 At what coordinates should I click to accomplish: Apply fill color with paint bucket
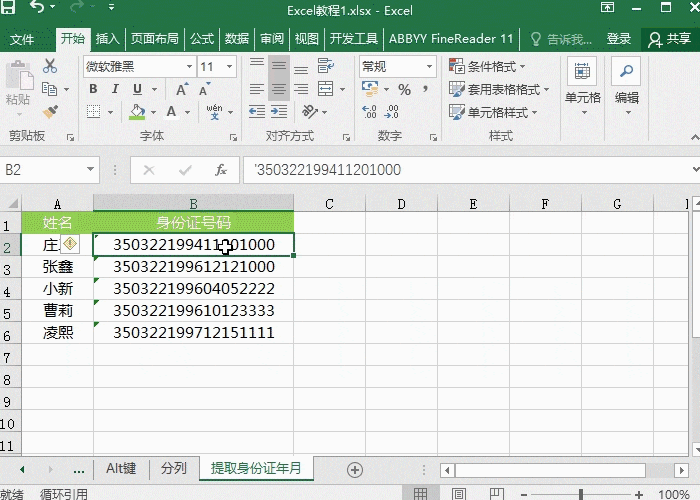pos(138,112)
